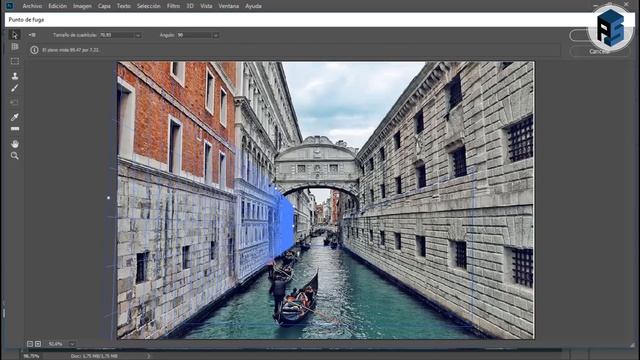The width and height of the screenshot is (640, 360).
Task: Open the Imagen menu
Action: click(82, 6)
